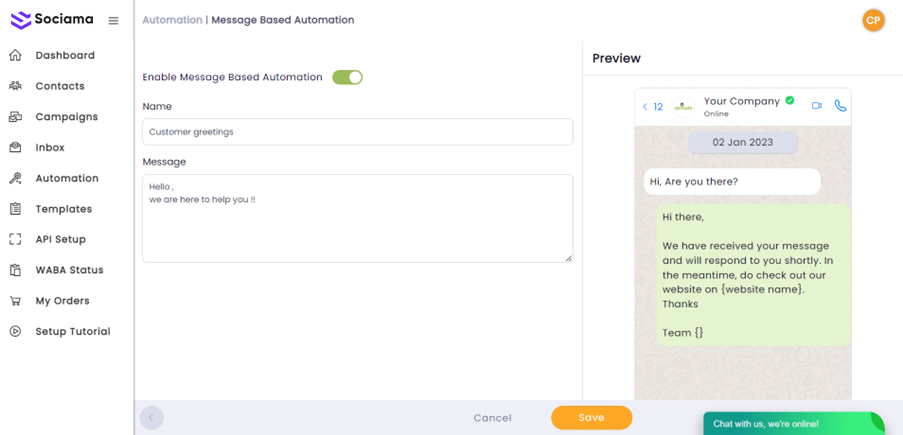The width and height of the screenshot is (903, 435).
Task: Click the Inbox icon in sidebar
Action: pos(15,148)
